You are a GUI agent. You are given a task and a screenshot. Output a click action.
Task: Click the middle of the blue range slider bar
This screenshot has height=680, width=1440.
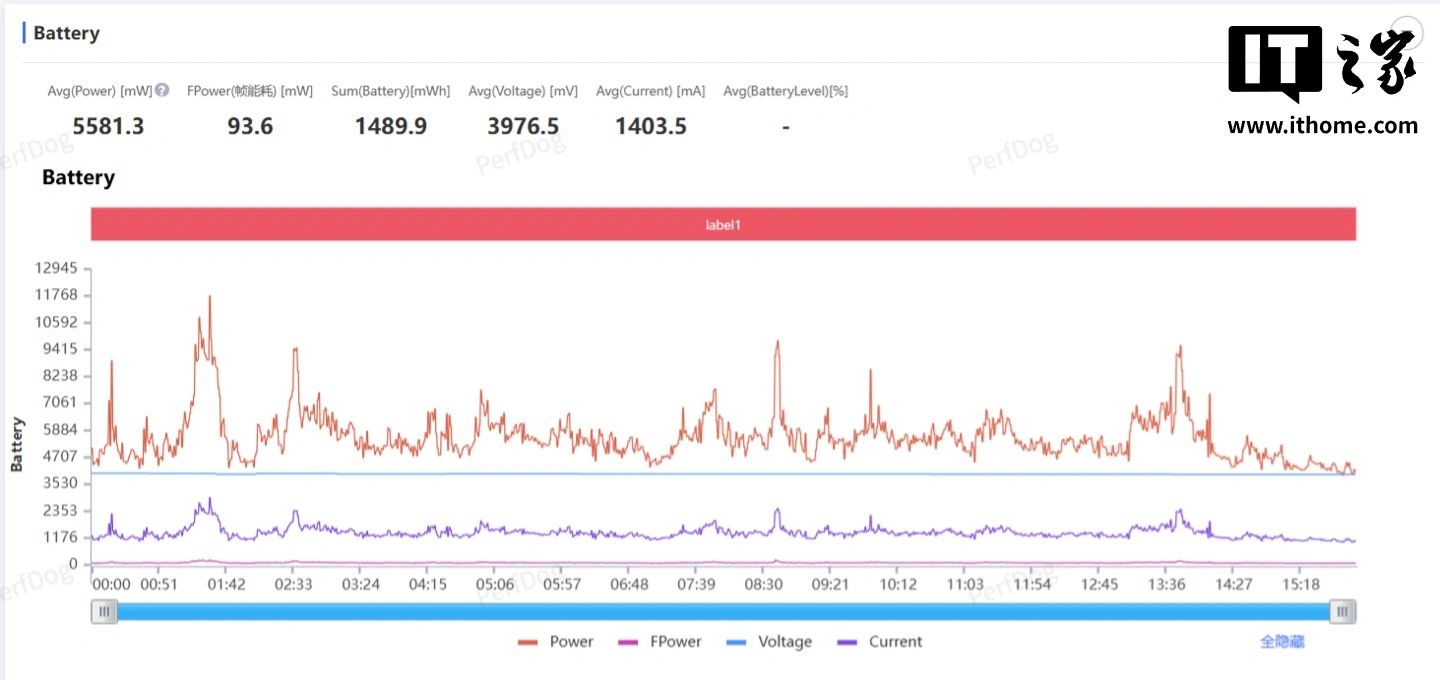coord(723,612)
